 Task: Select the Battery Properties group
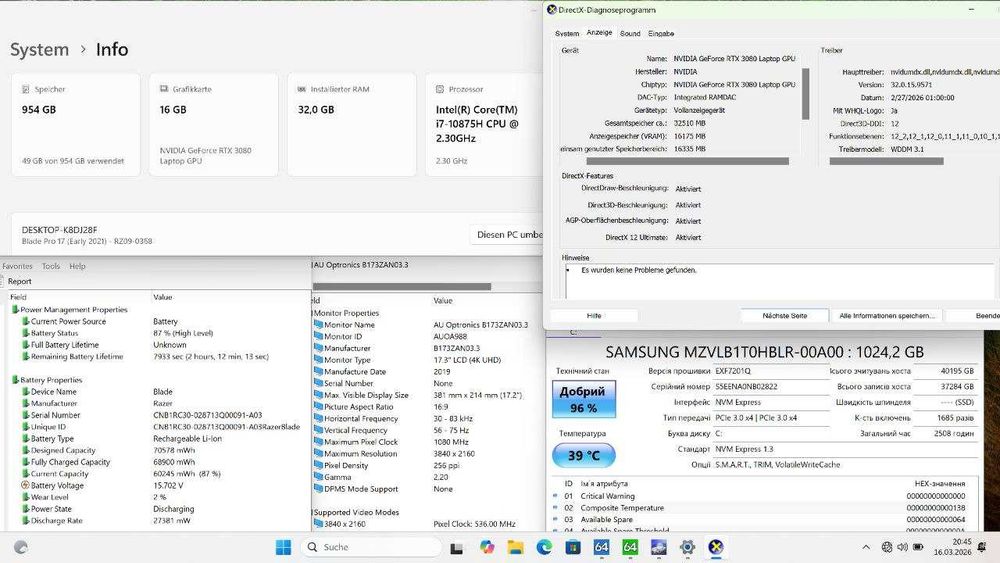51,379
